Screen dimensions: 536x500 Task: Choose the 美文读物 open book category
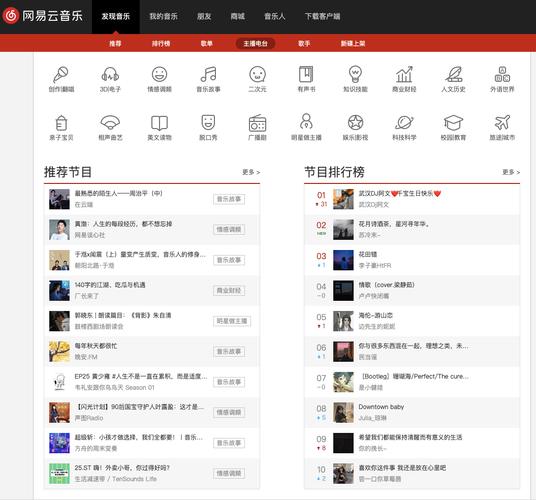159,127
